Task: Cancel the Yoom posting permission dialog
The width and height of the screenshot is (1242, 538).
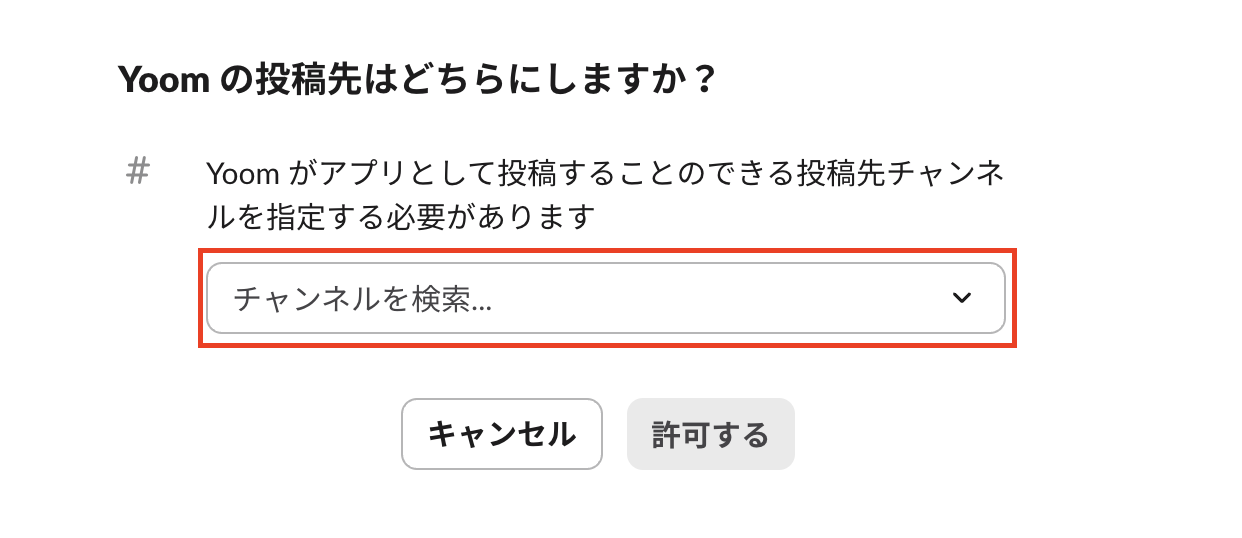Action: [502, 434]
